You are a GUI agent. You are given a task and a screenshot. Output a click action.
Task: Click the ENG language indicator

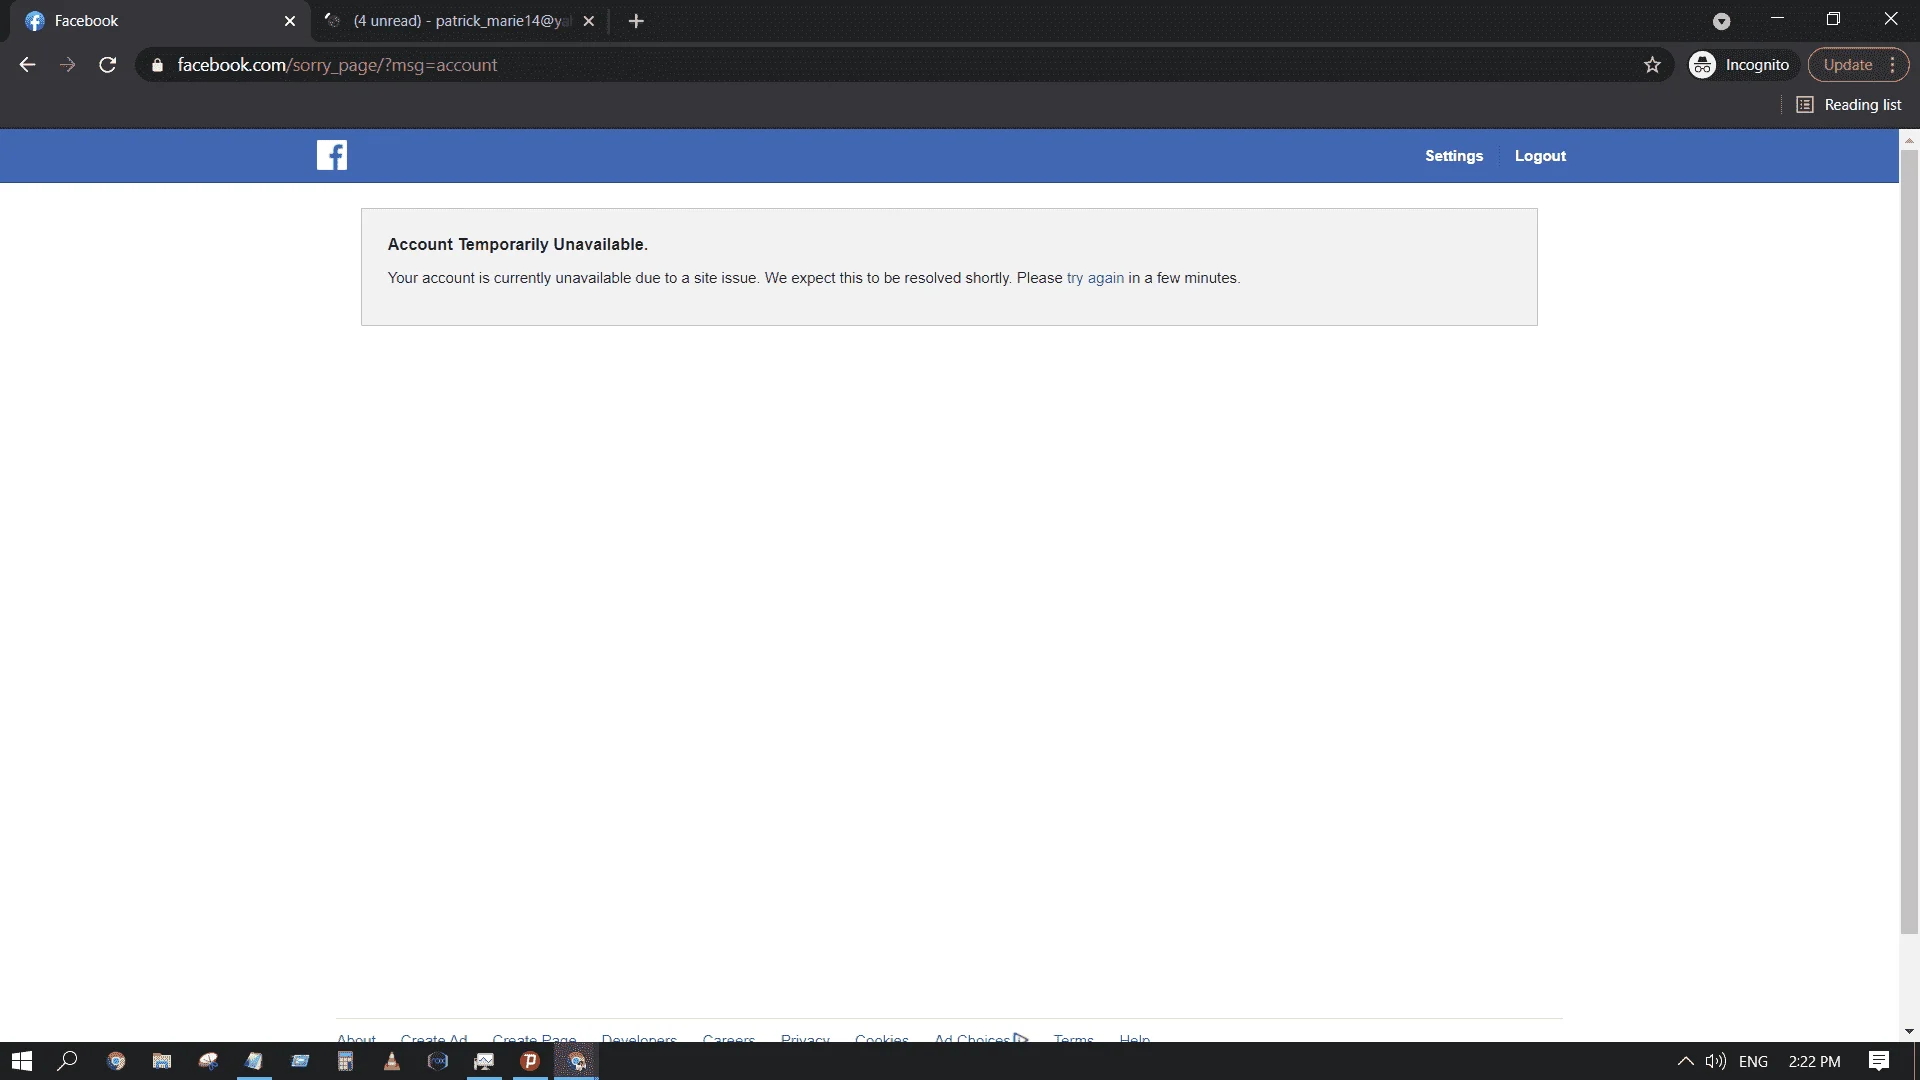click(x=1753, y=1061)
